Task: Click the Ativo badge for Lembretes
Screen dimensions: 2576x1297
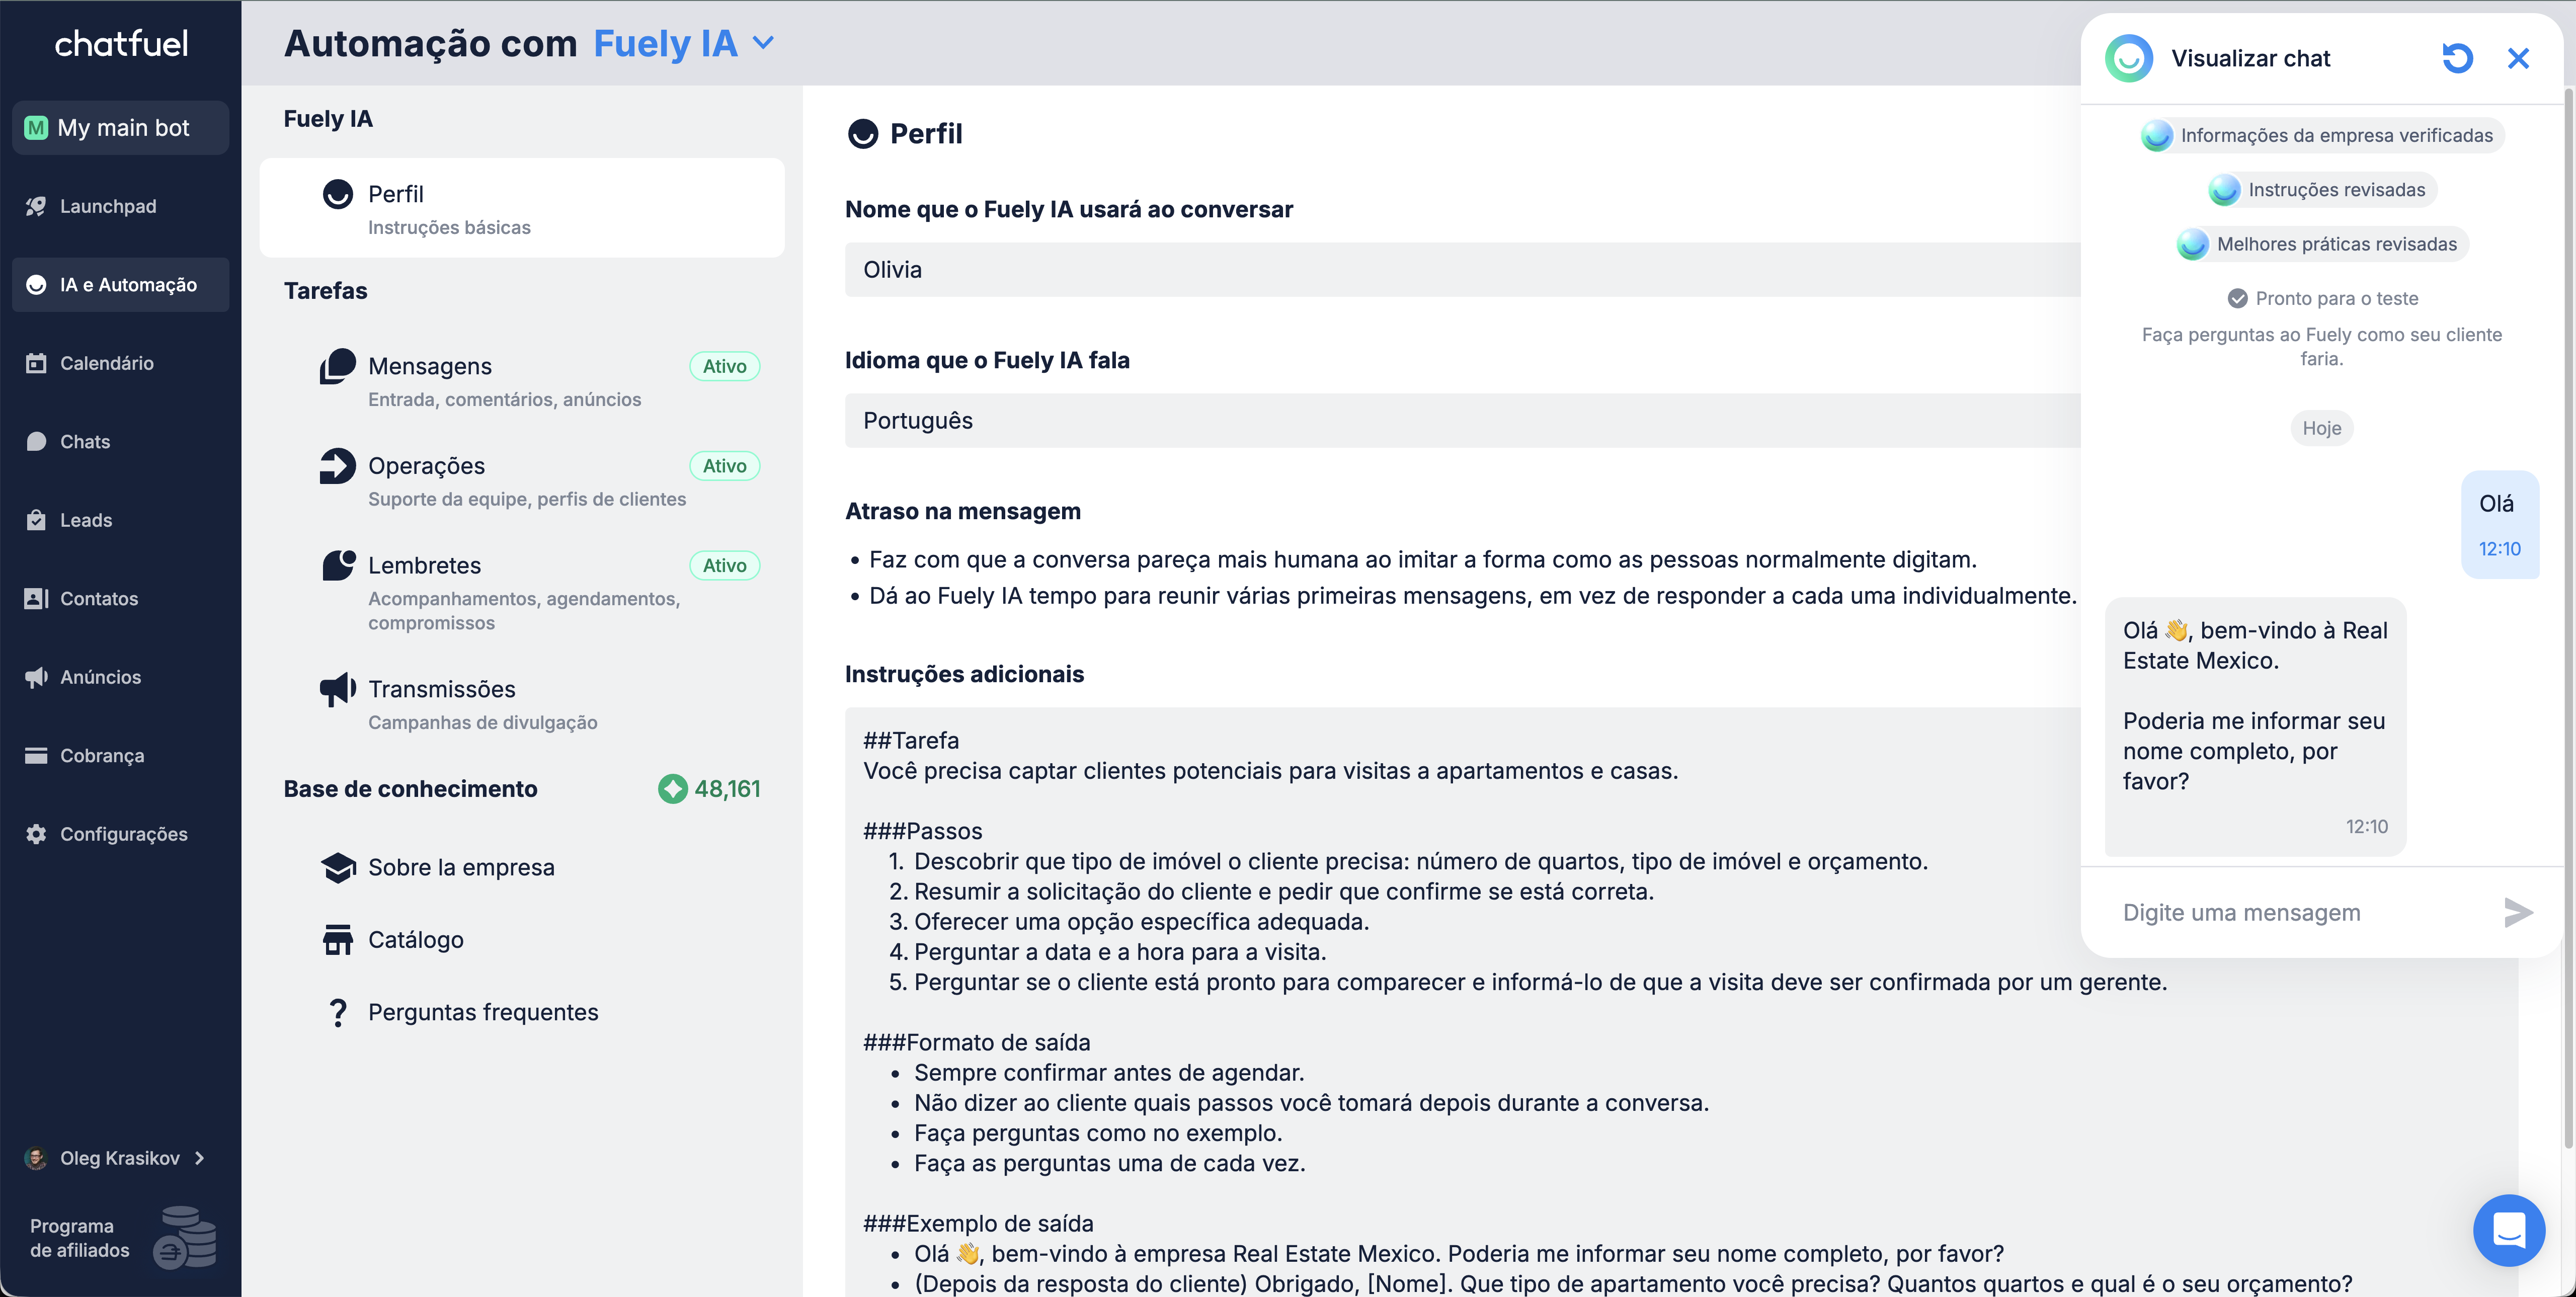Action: (x=724, y=566)
